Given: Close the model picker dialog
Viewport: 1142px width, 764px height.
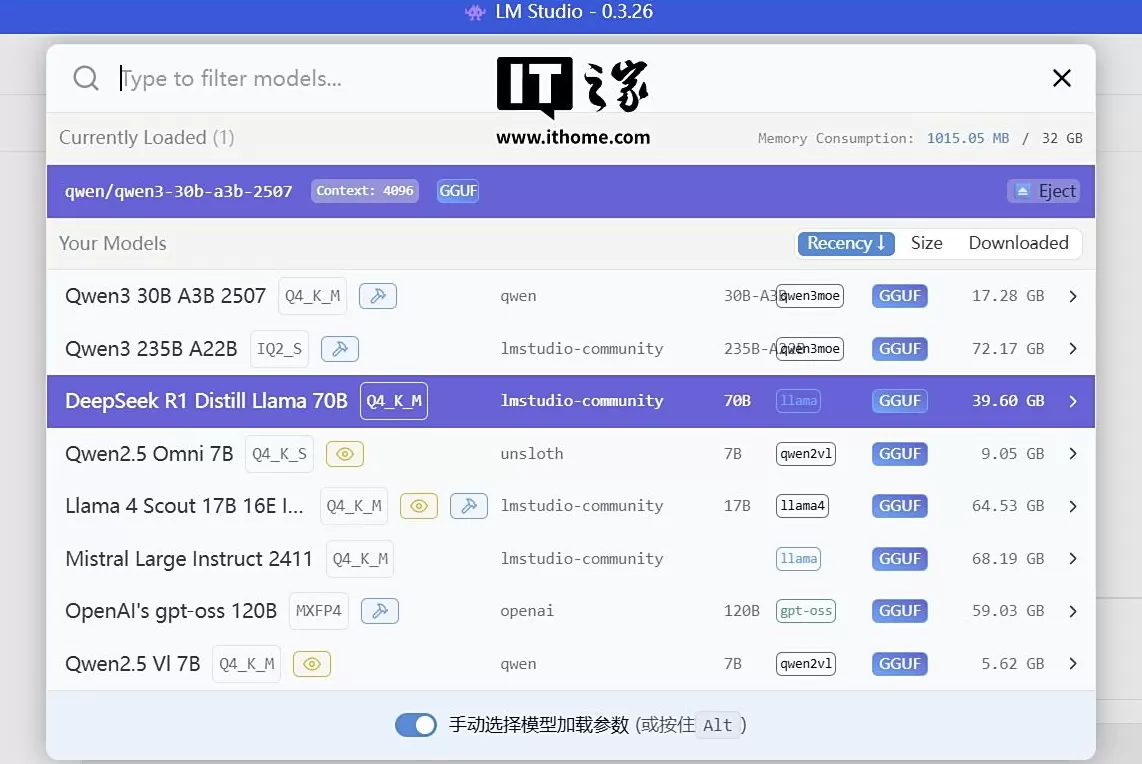Looking at the screenshot, I should click(1062, 78).
